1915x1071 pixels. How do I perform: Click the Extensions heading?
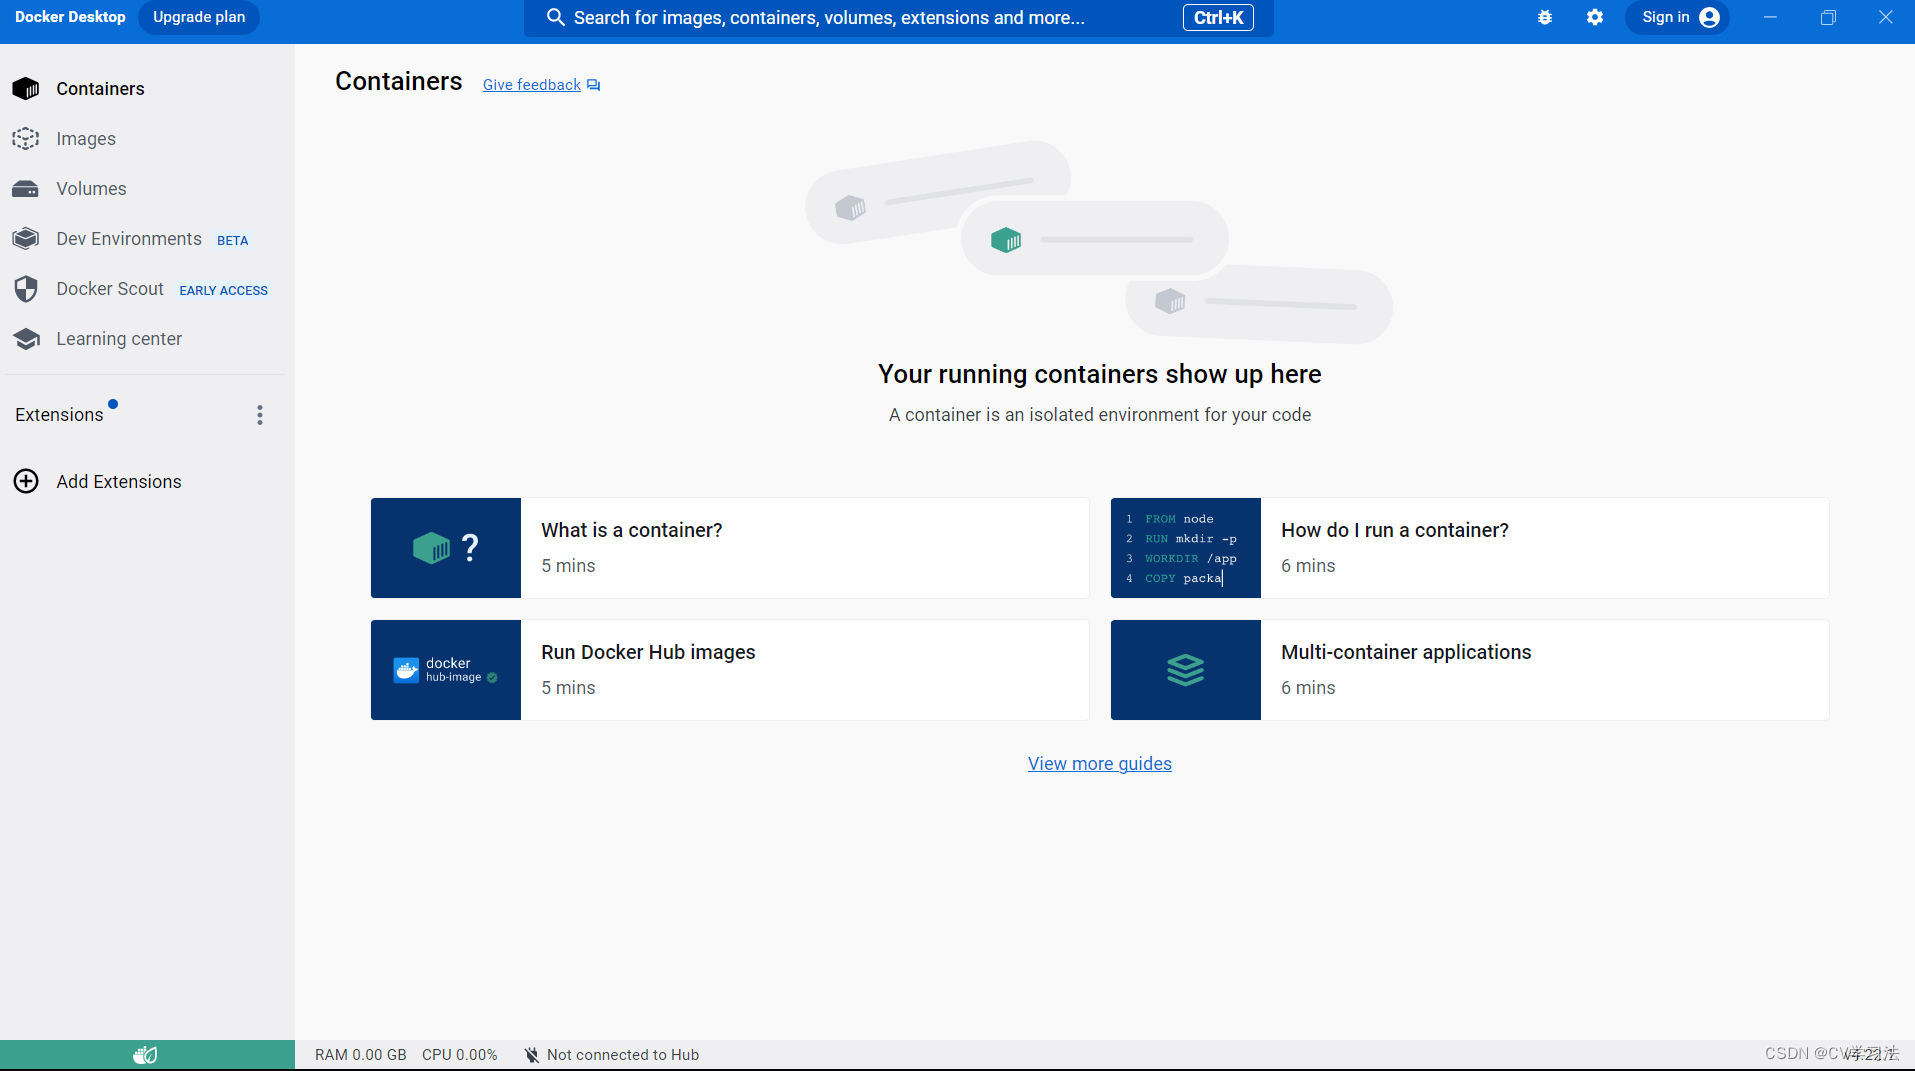[x=59, y=415]
